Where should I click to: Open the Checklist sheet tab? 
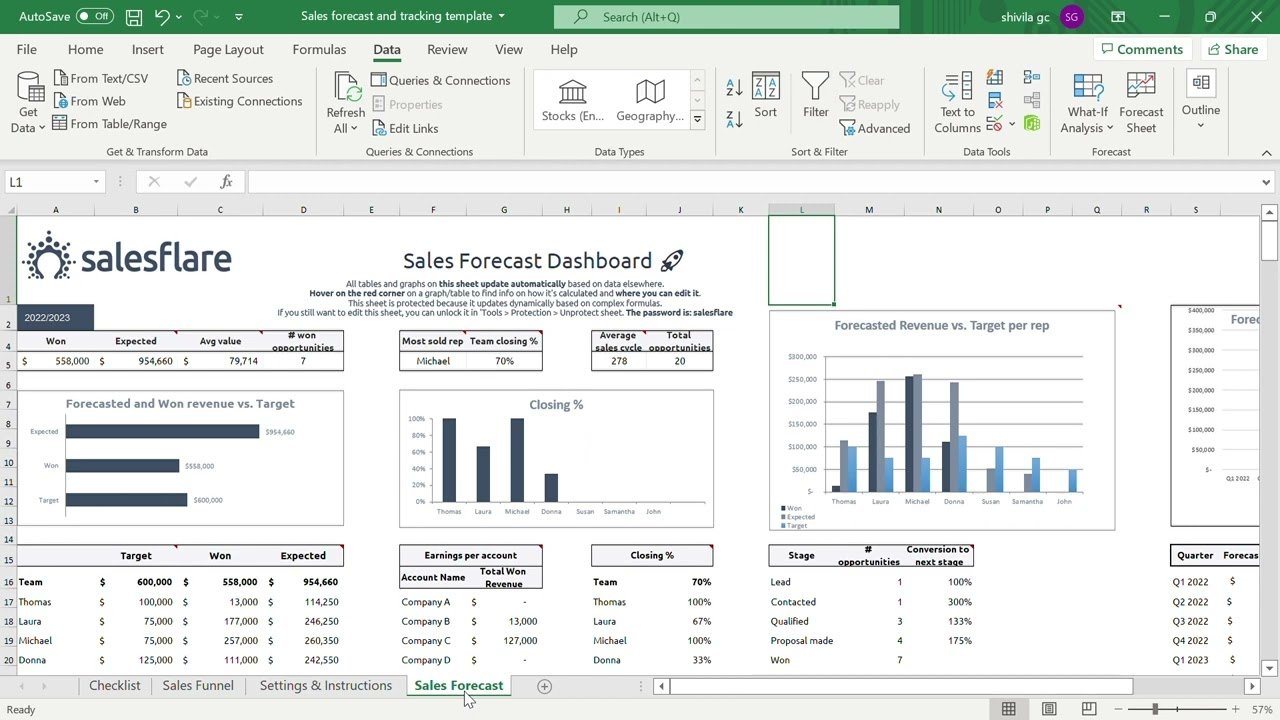pyautogui.click(x=115, y=686)
